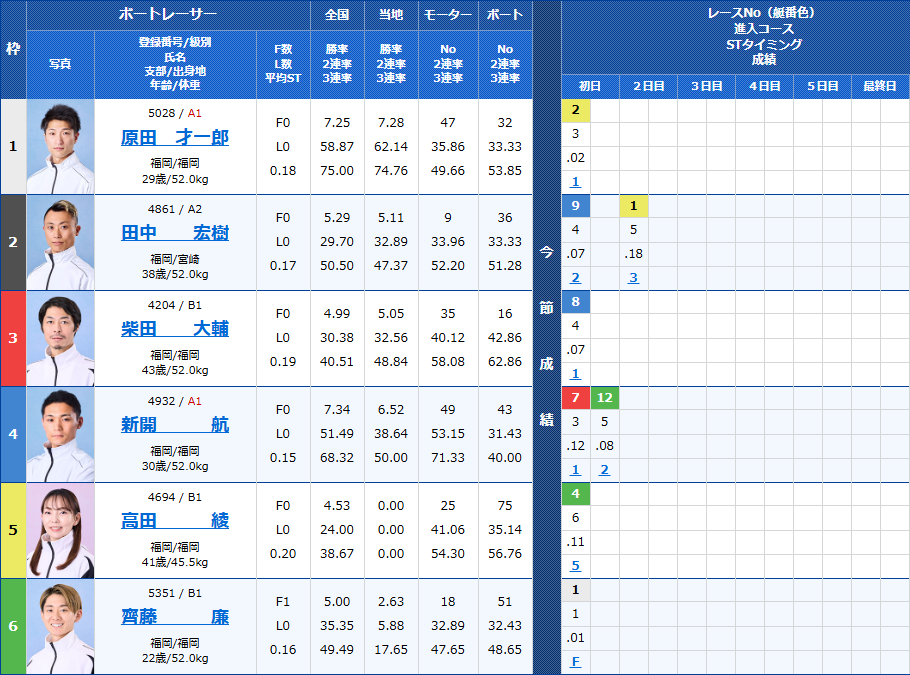Open 新開's race 12 result link 2
The image size is (910, 675).
(x=604, y=470)
